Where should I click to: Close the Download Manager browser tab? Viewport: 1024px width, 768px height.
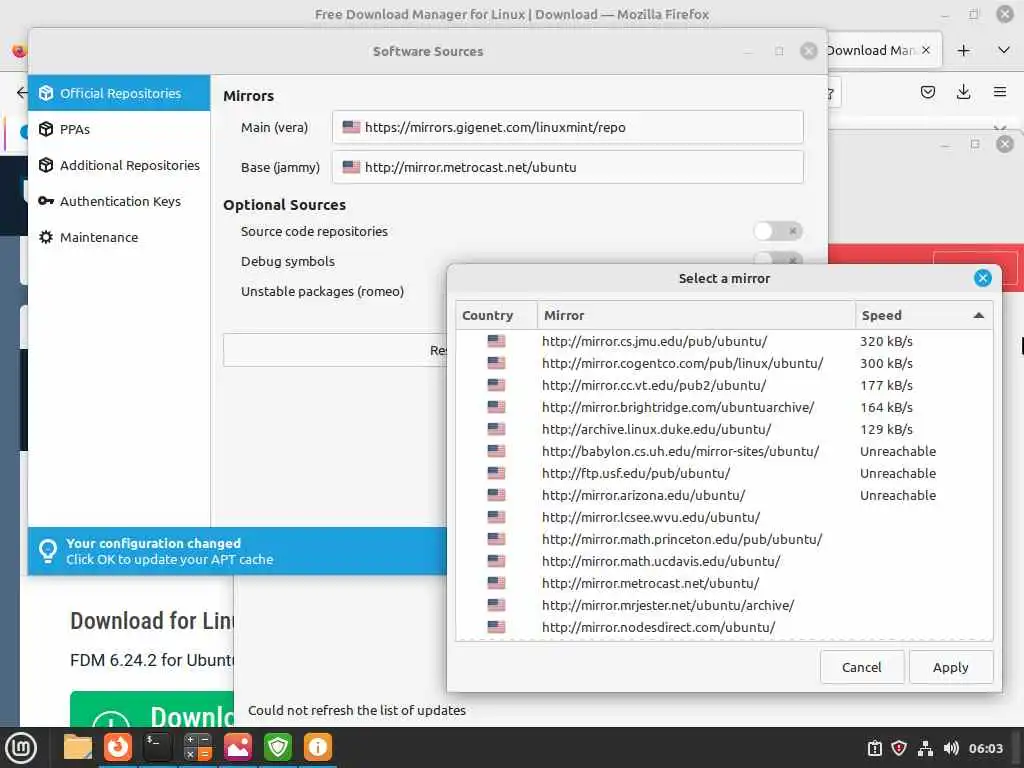[x=925, y=50]
